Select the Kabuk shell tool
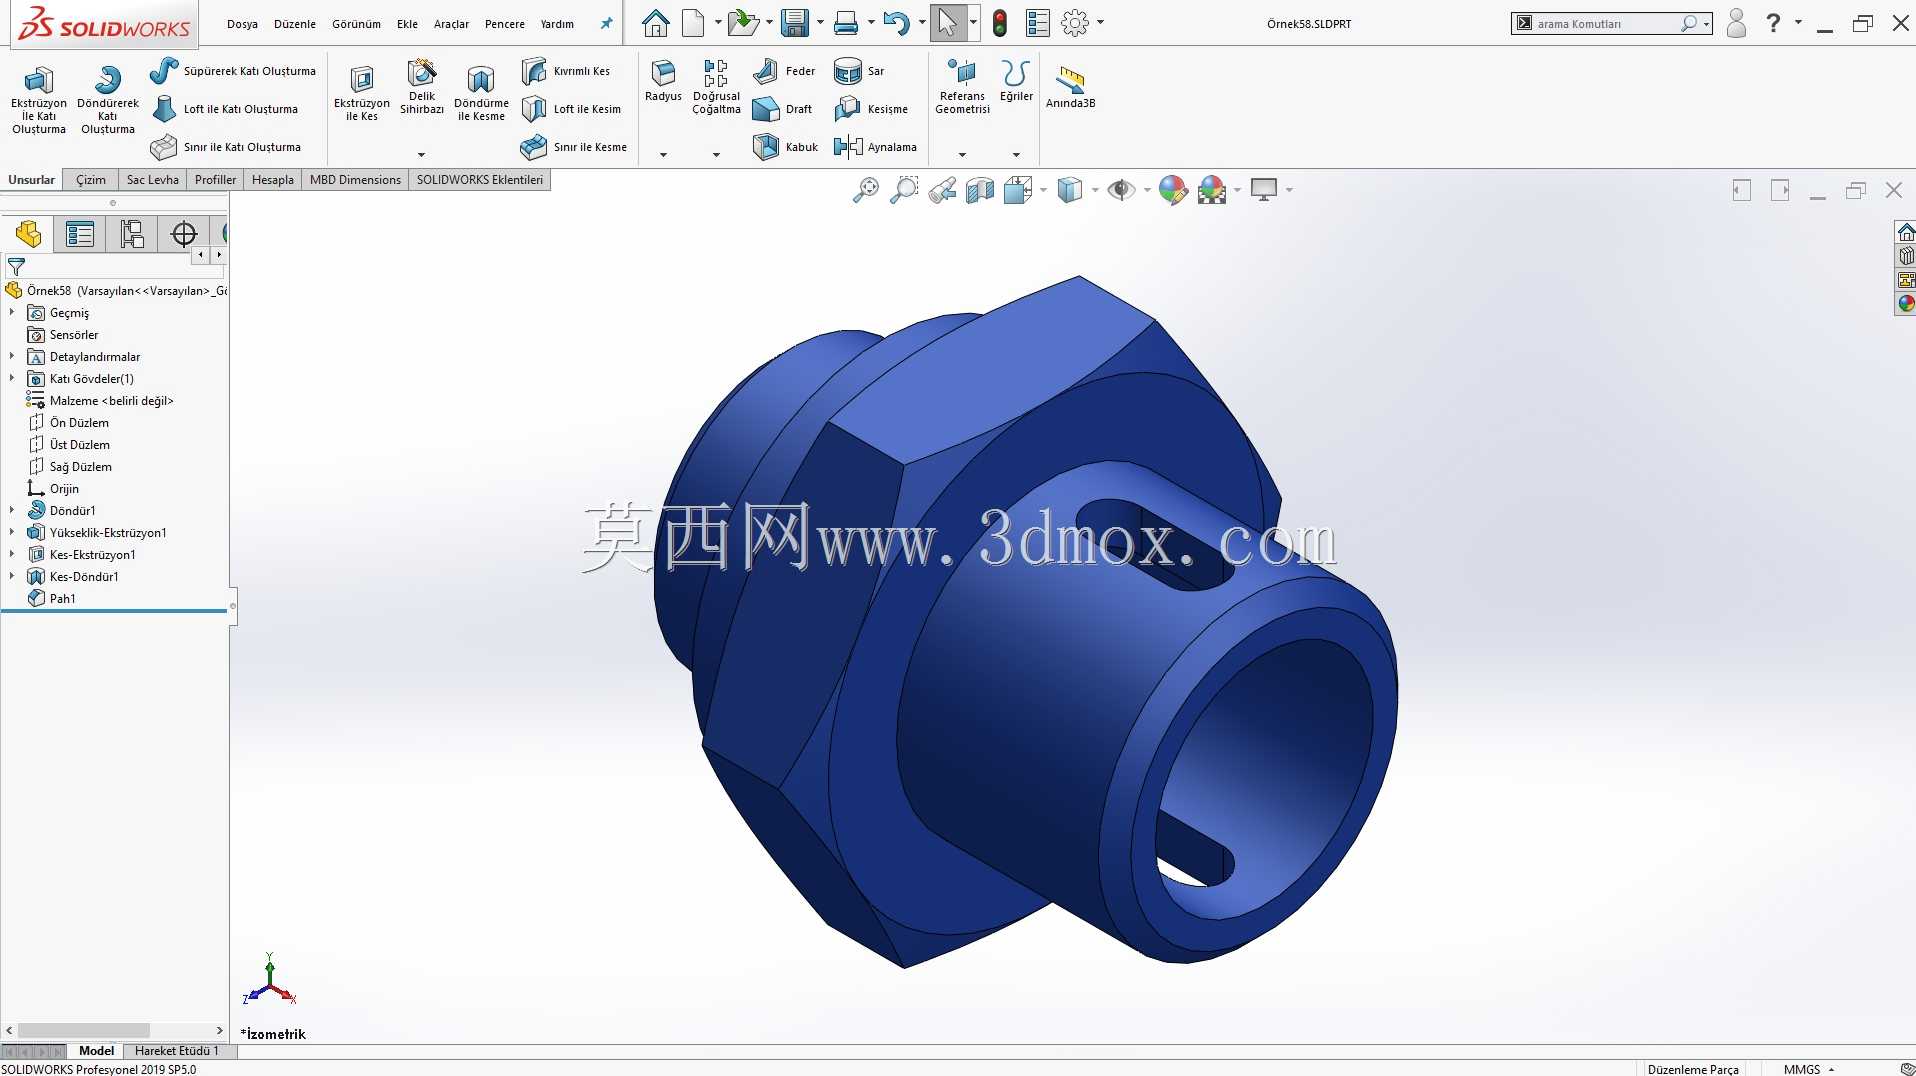1916x1076 pixels. [x=786, y=147]
